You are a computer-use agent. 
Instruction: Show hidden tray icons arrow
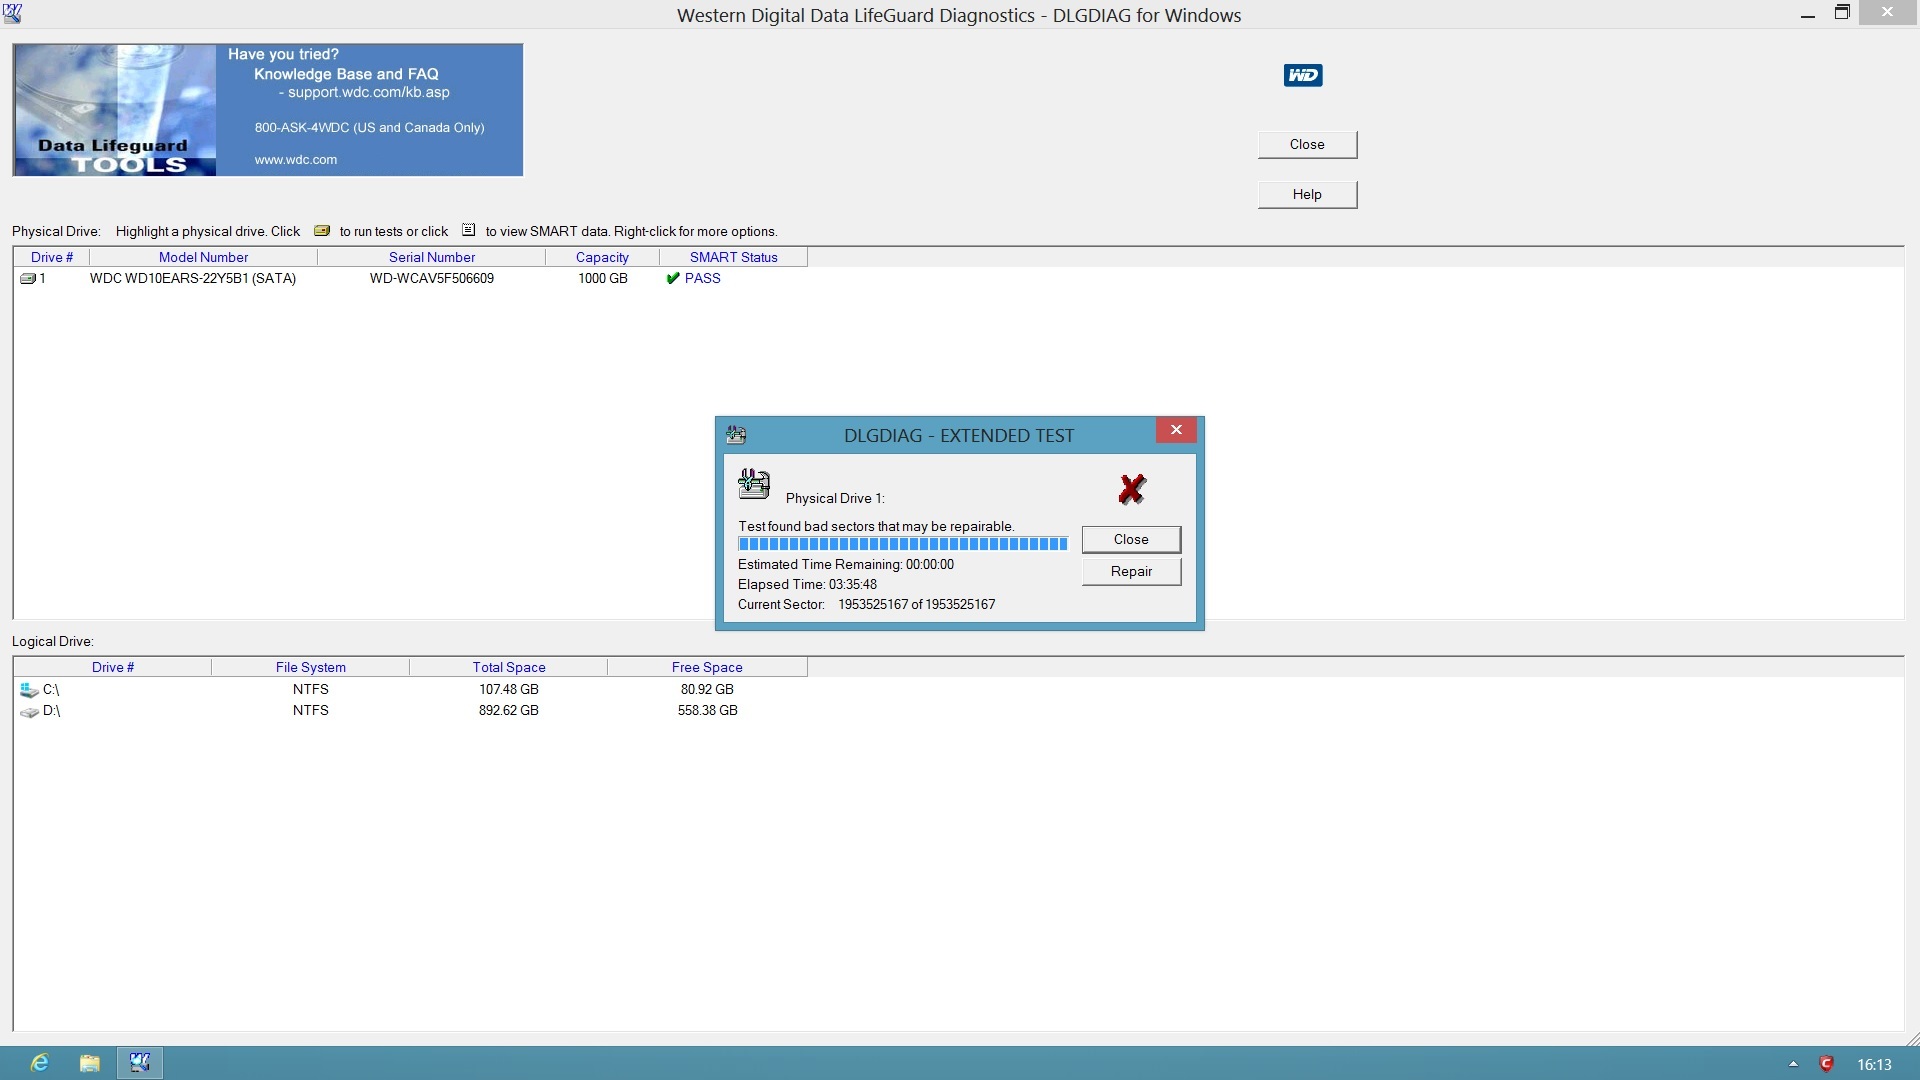point(1793,1064)
